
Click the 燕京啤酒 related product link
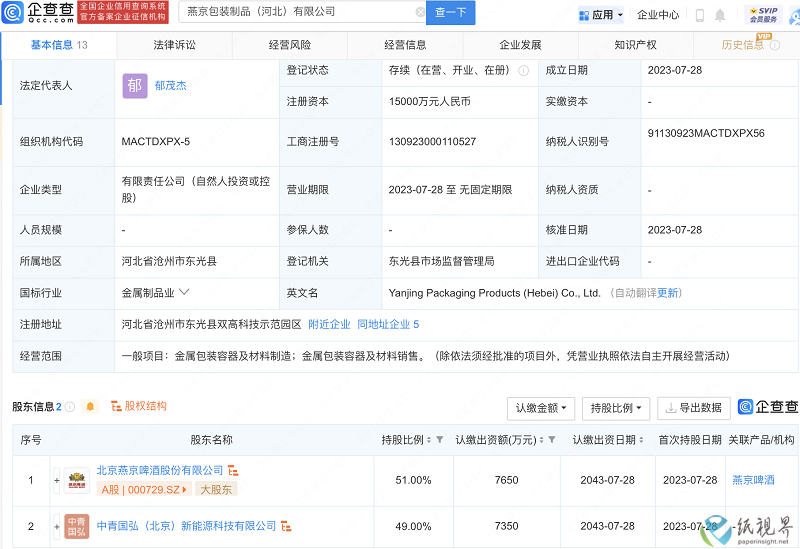click(x=753, y=480)
